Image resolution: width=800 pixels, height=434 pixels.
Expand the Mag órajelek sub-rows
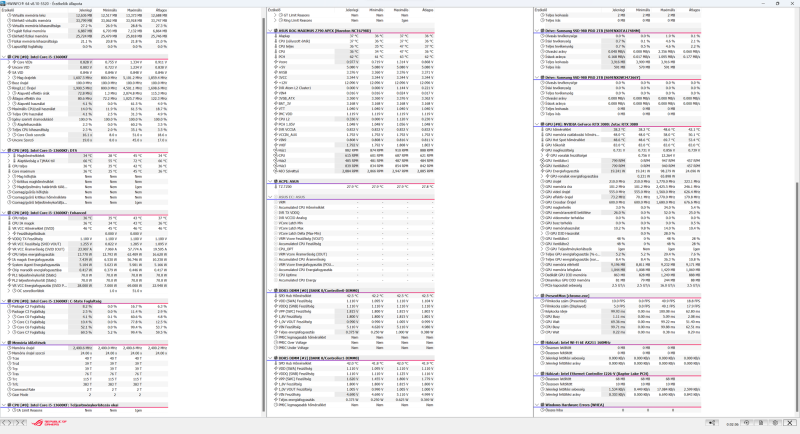[9, 78]
